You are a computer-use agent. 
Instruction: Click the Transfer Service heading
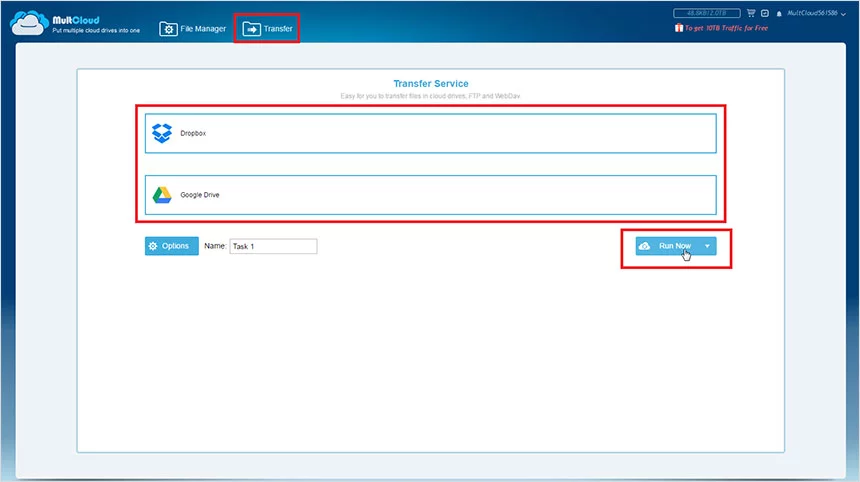coord(431,83)
